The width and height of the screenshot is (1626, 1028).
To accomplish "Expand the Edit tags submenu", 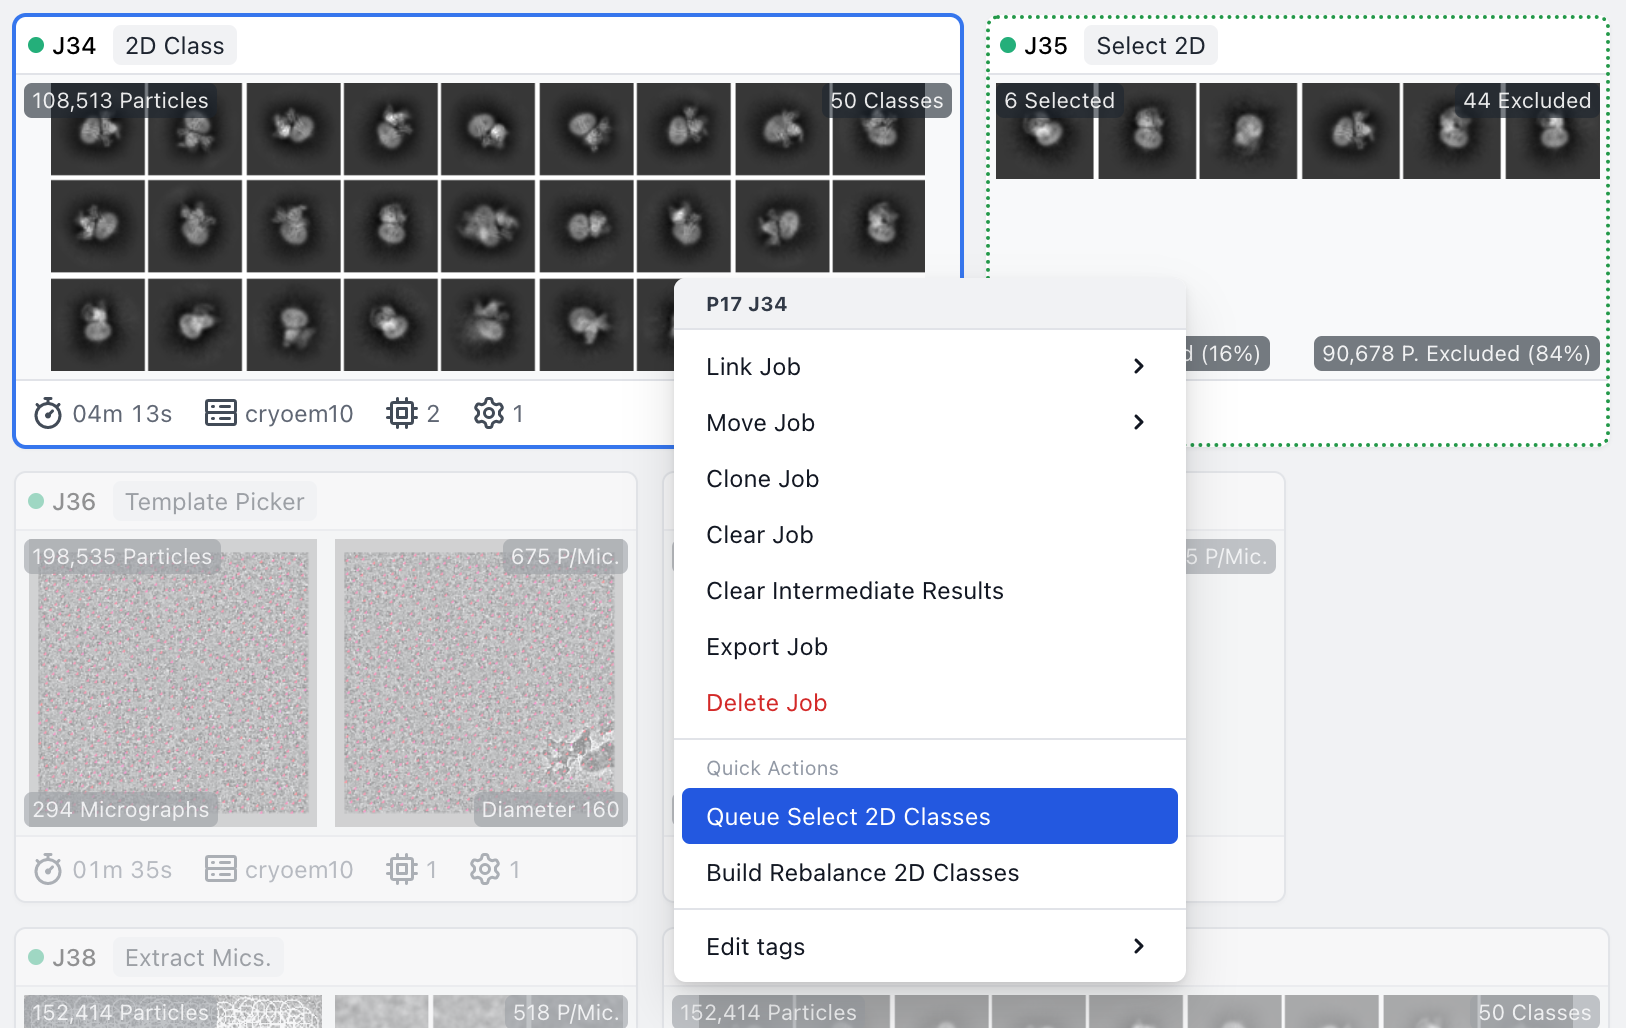I will (x=1138, y=946).
